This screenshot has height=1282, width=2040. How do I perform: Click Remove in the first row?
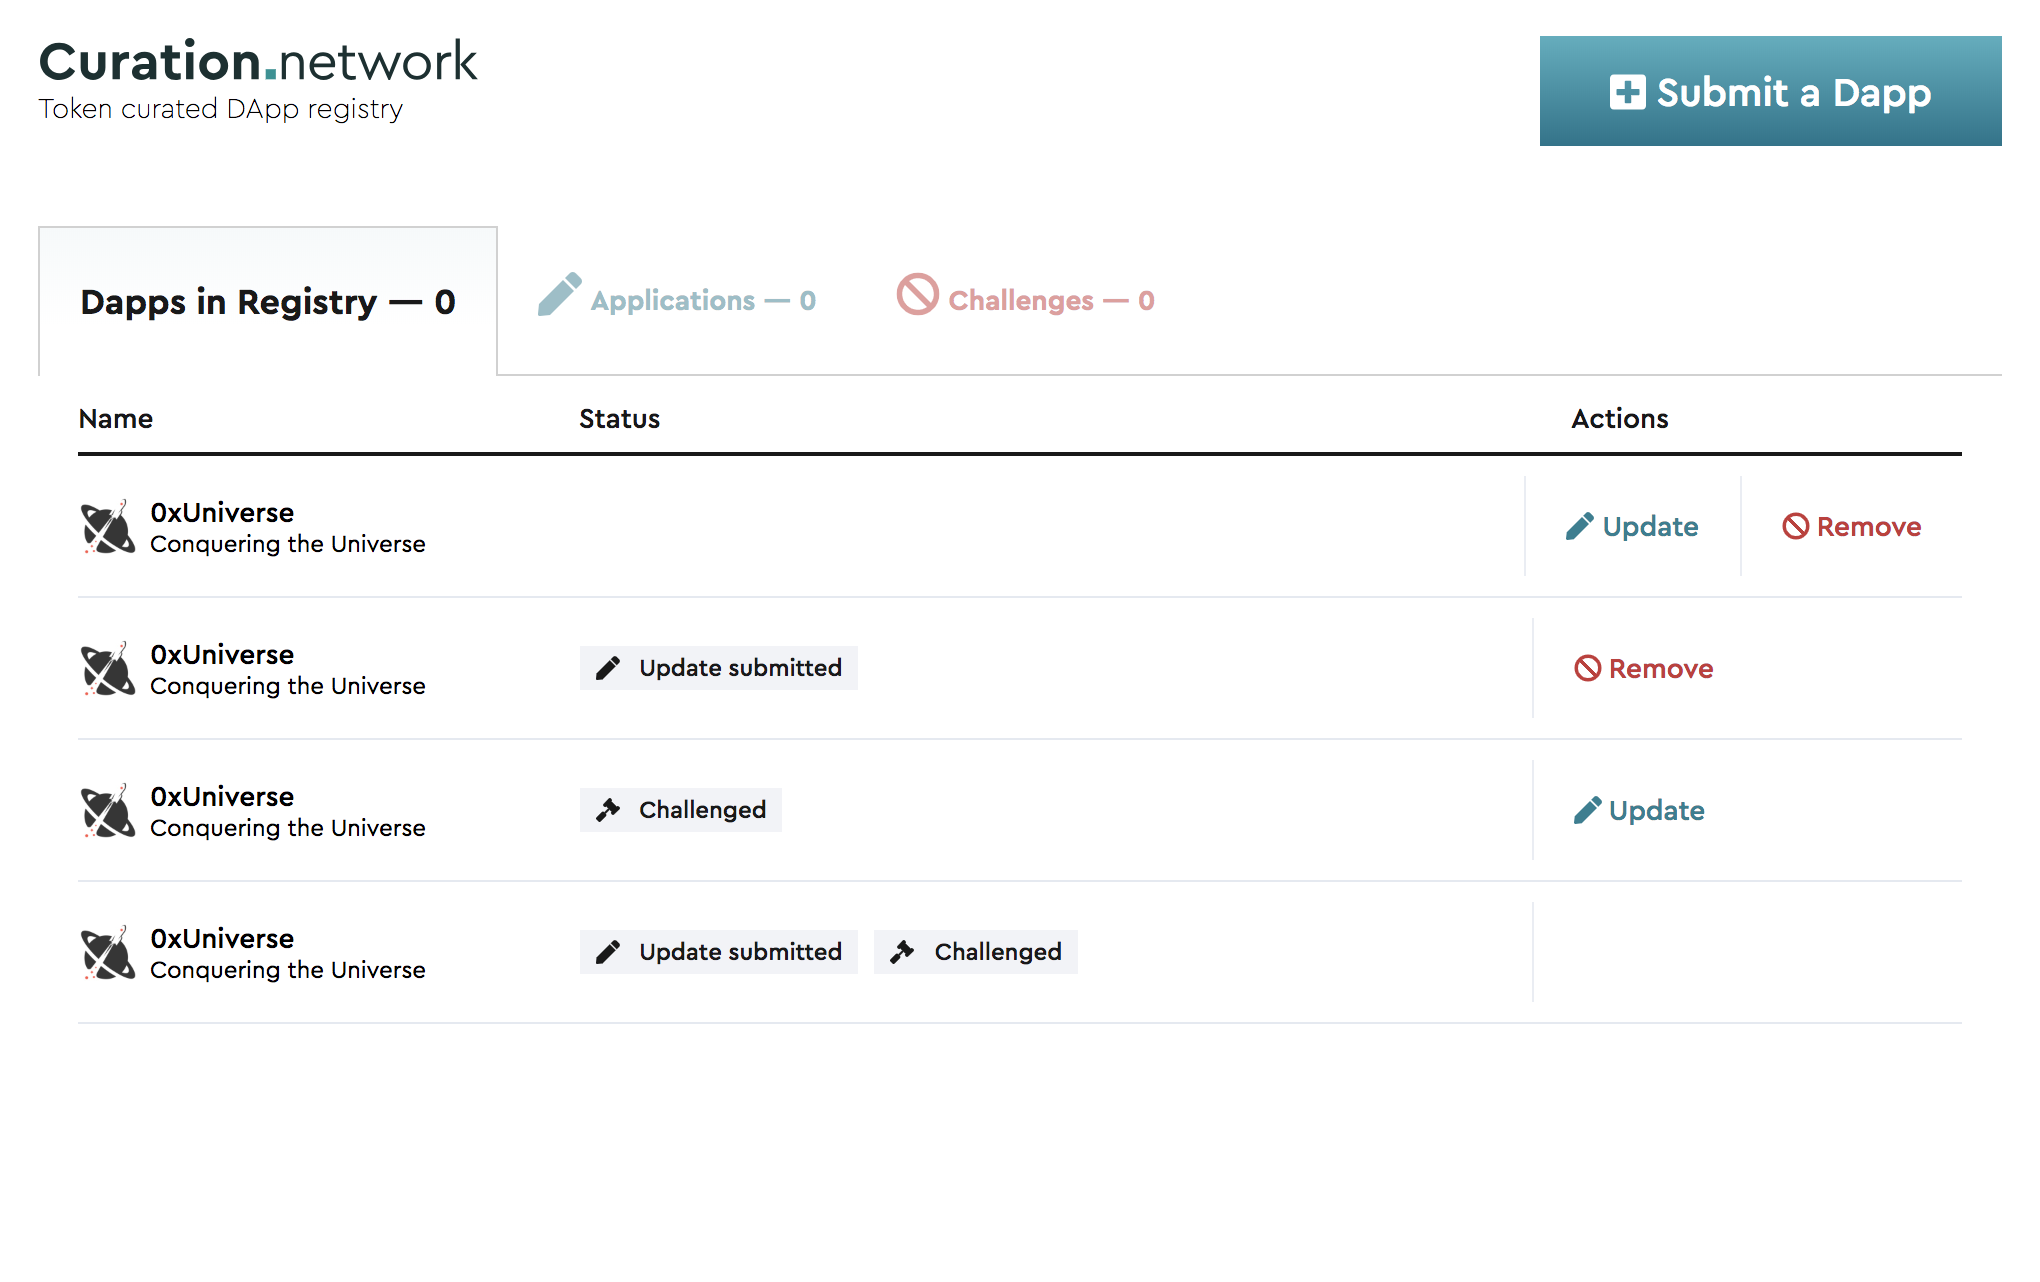1851,527
